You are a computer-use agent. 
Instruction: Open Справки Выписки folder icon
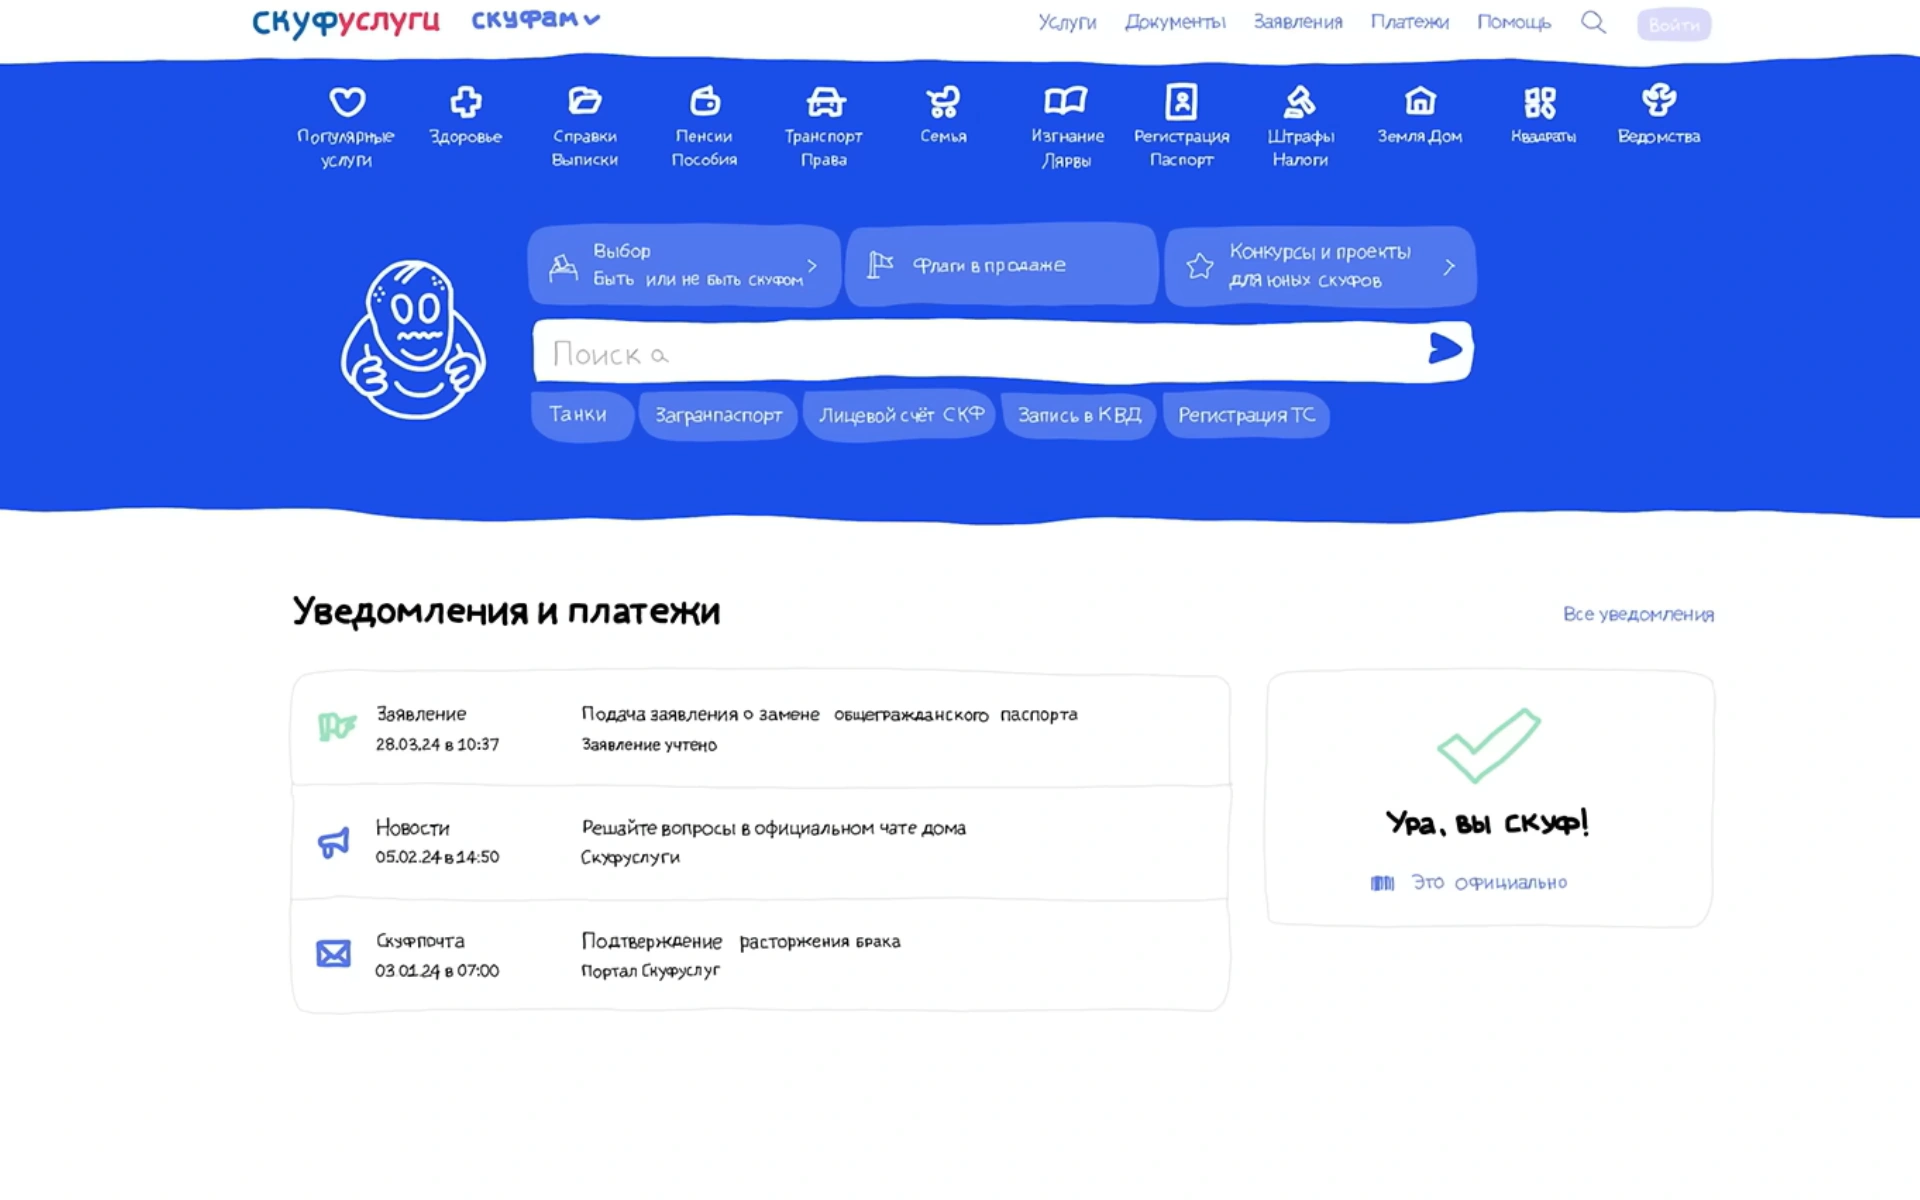(584, 102)
